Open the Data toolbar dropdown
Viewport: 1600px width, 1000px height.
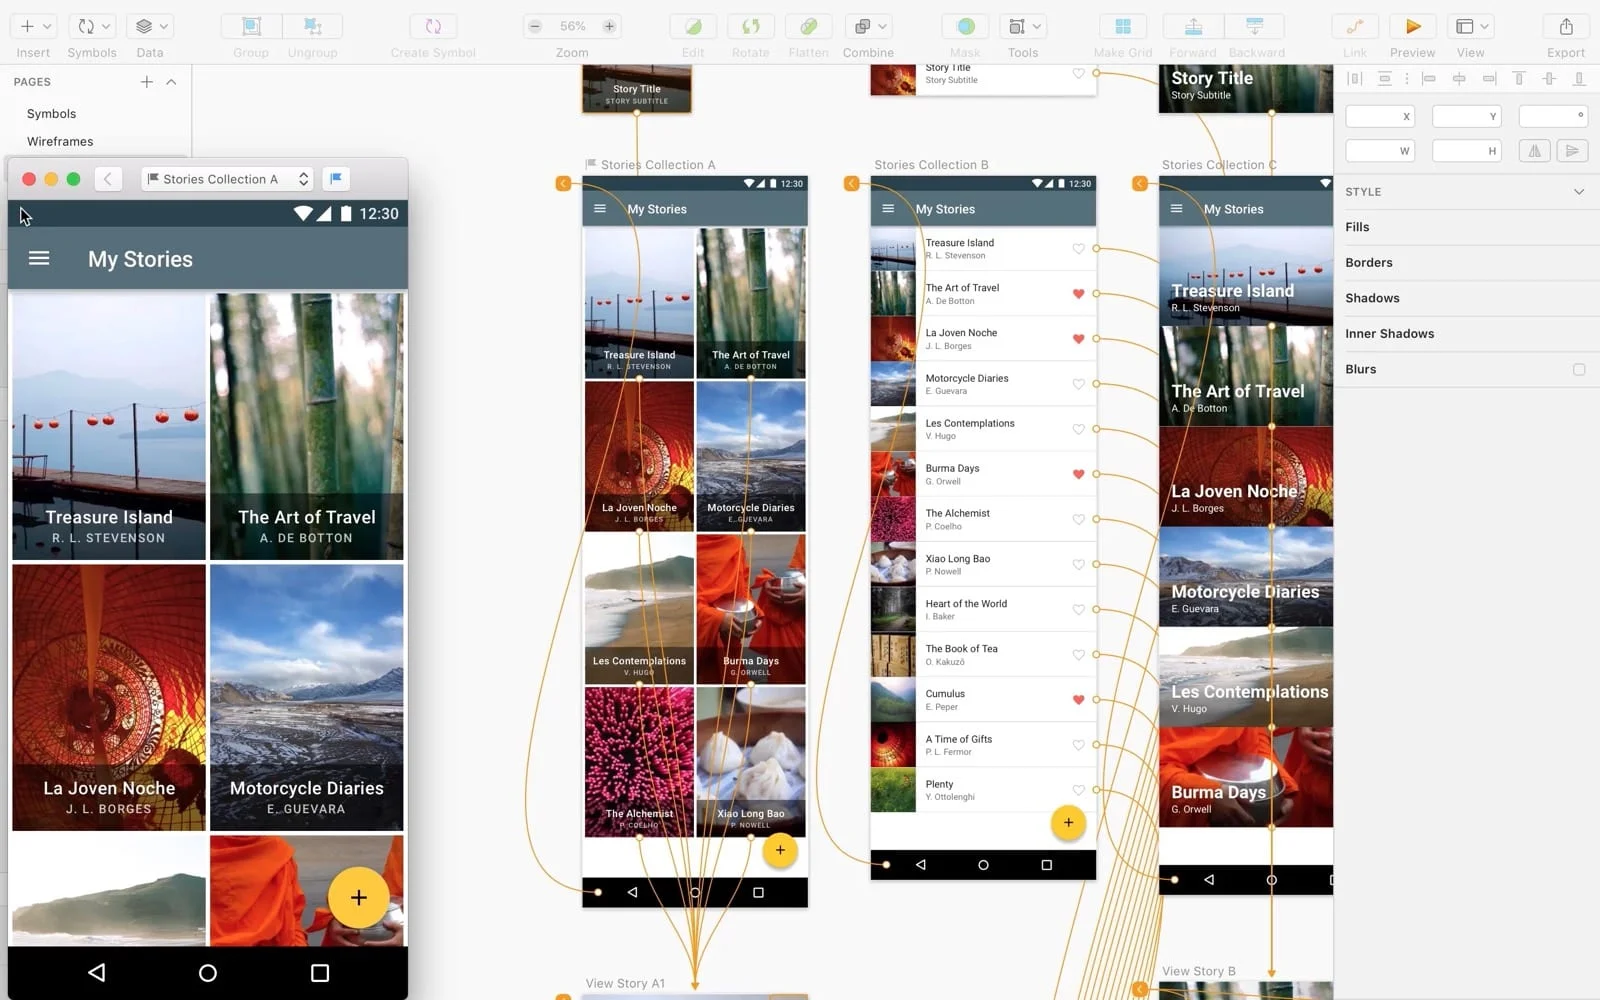pyautogui.click(x=152, y=26)
